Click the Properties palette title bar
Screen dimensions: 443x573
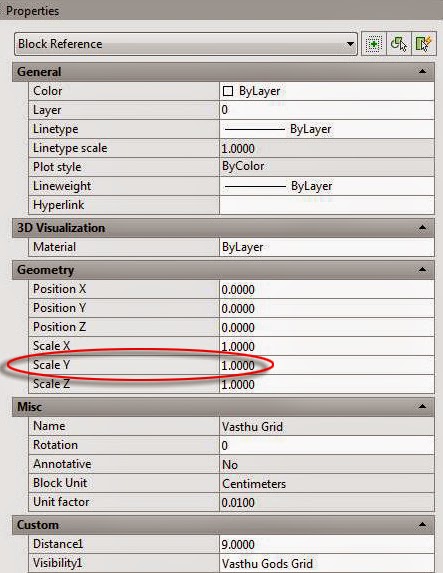[x=222, y=10]
